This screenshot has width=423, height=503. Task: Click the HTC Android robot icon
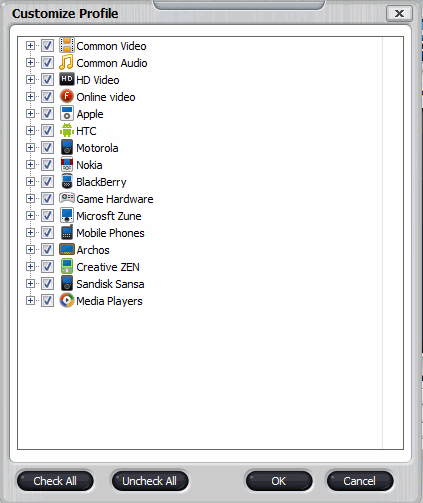click(67, 130)
